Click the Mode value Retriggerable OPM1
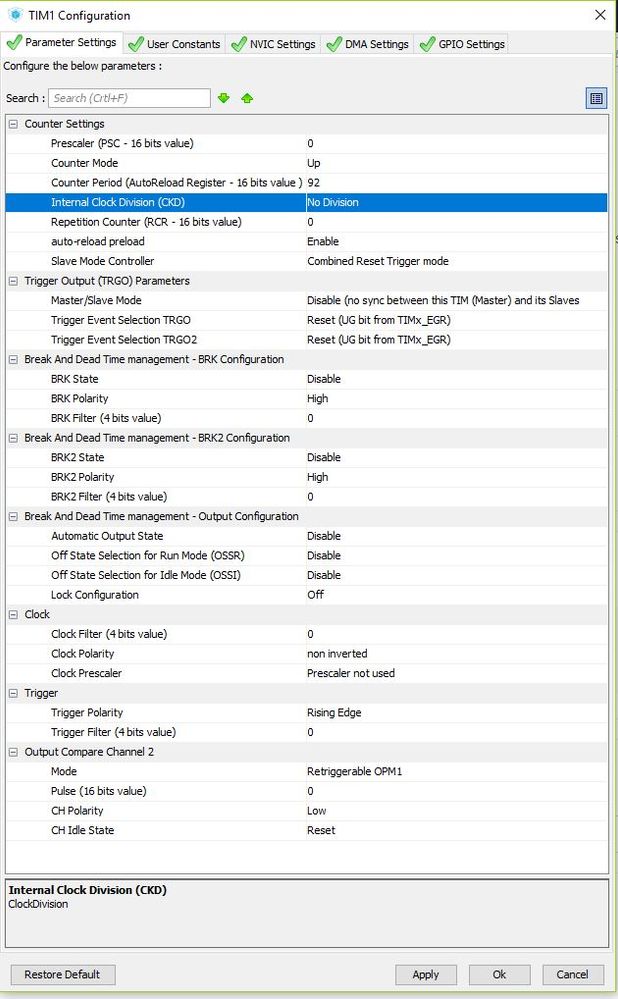Screen dimensions: 618x999 click(x=354, y=772)
